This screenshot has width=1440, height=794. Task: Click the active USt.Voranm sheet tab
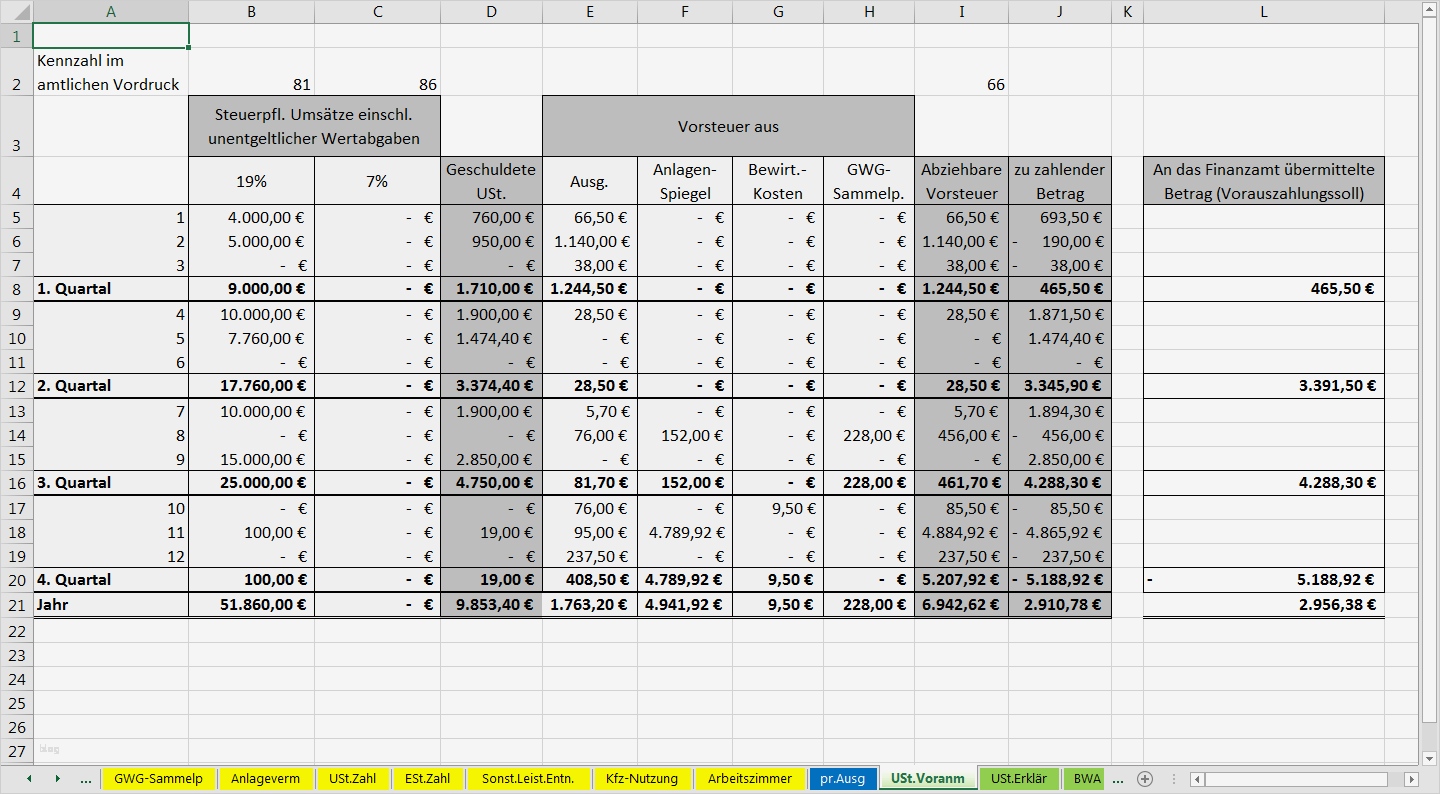point(928,779)
